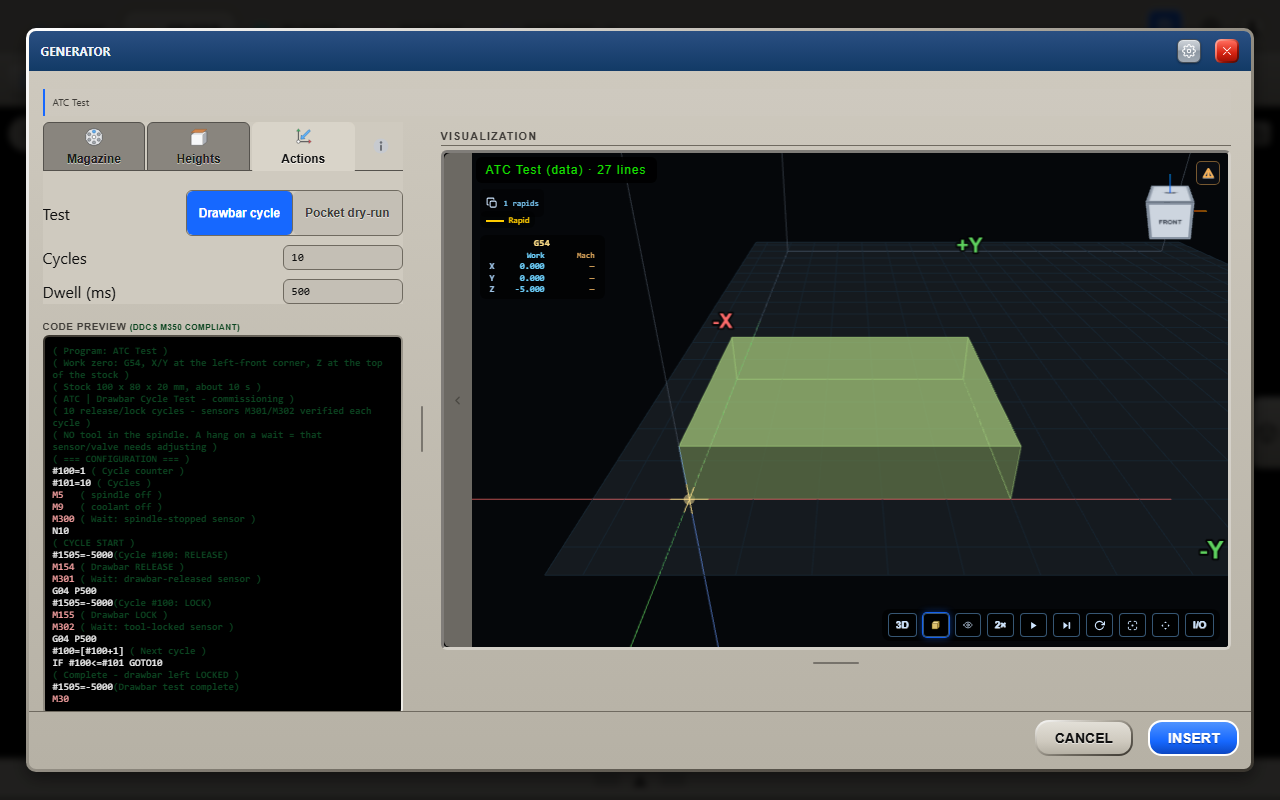This screenshot has height=800, width=1280.
Task: Toggle visibility with the eye icon
Action: [968, 625]
